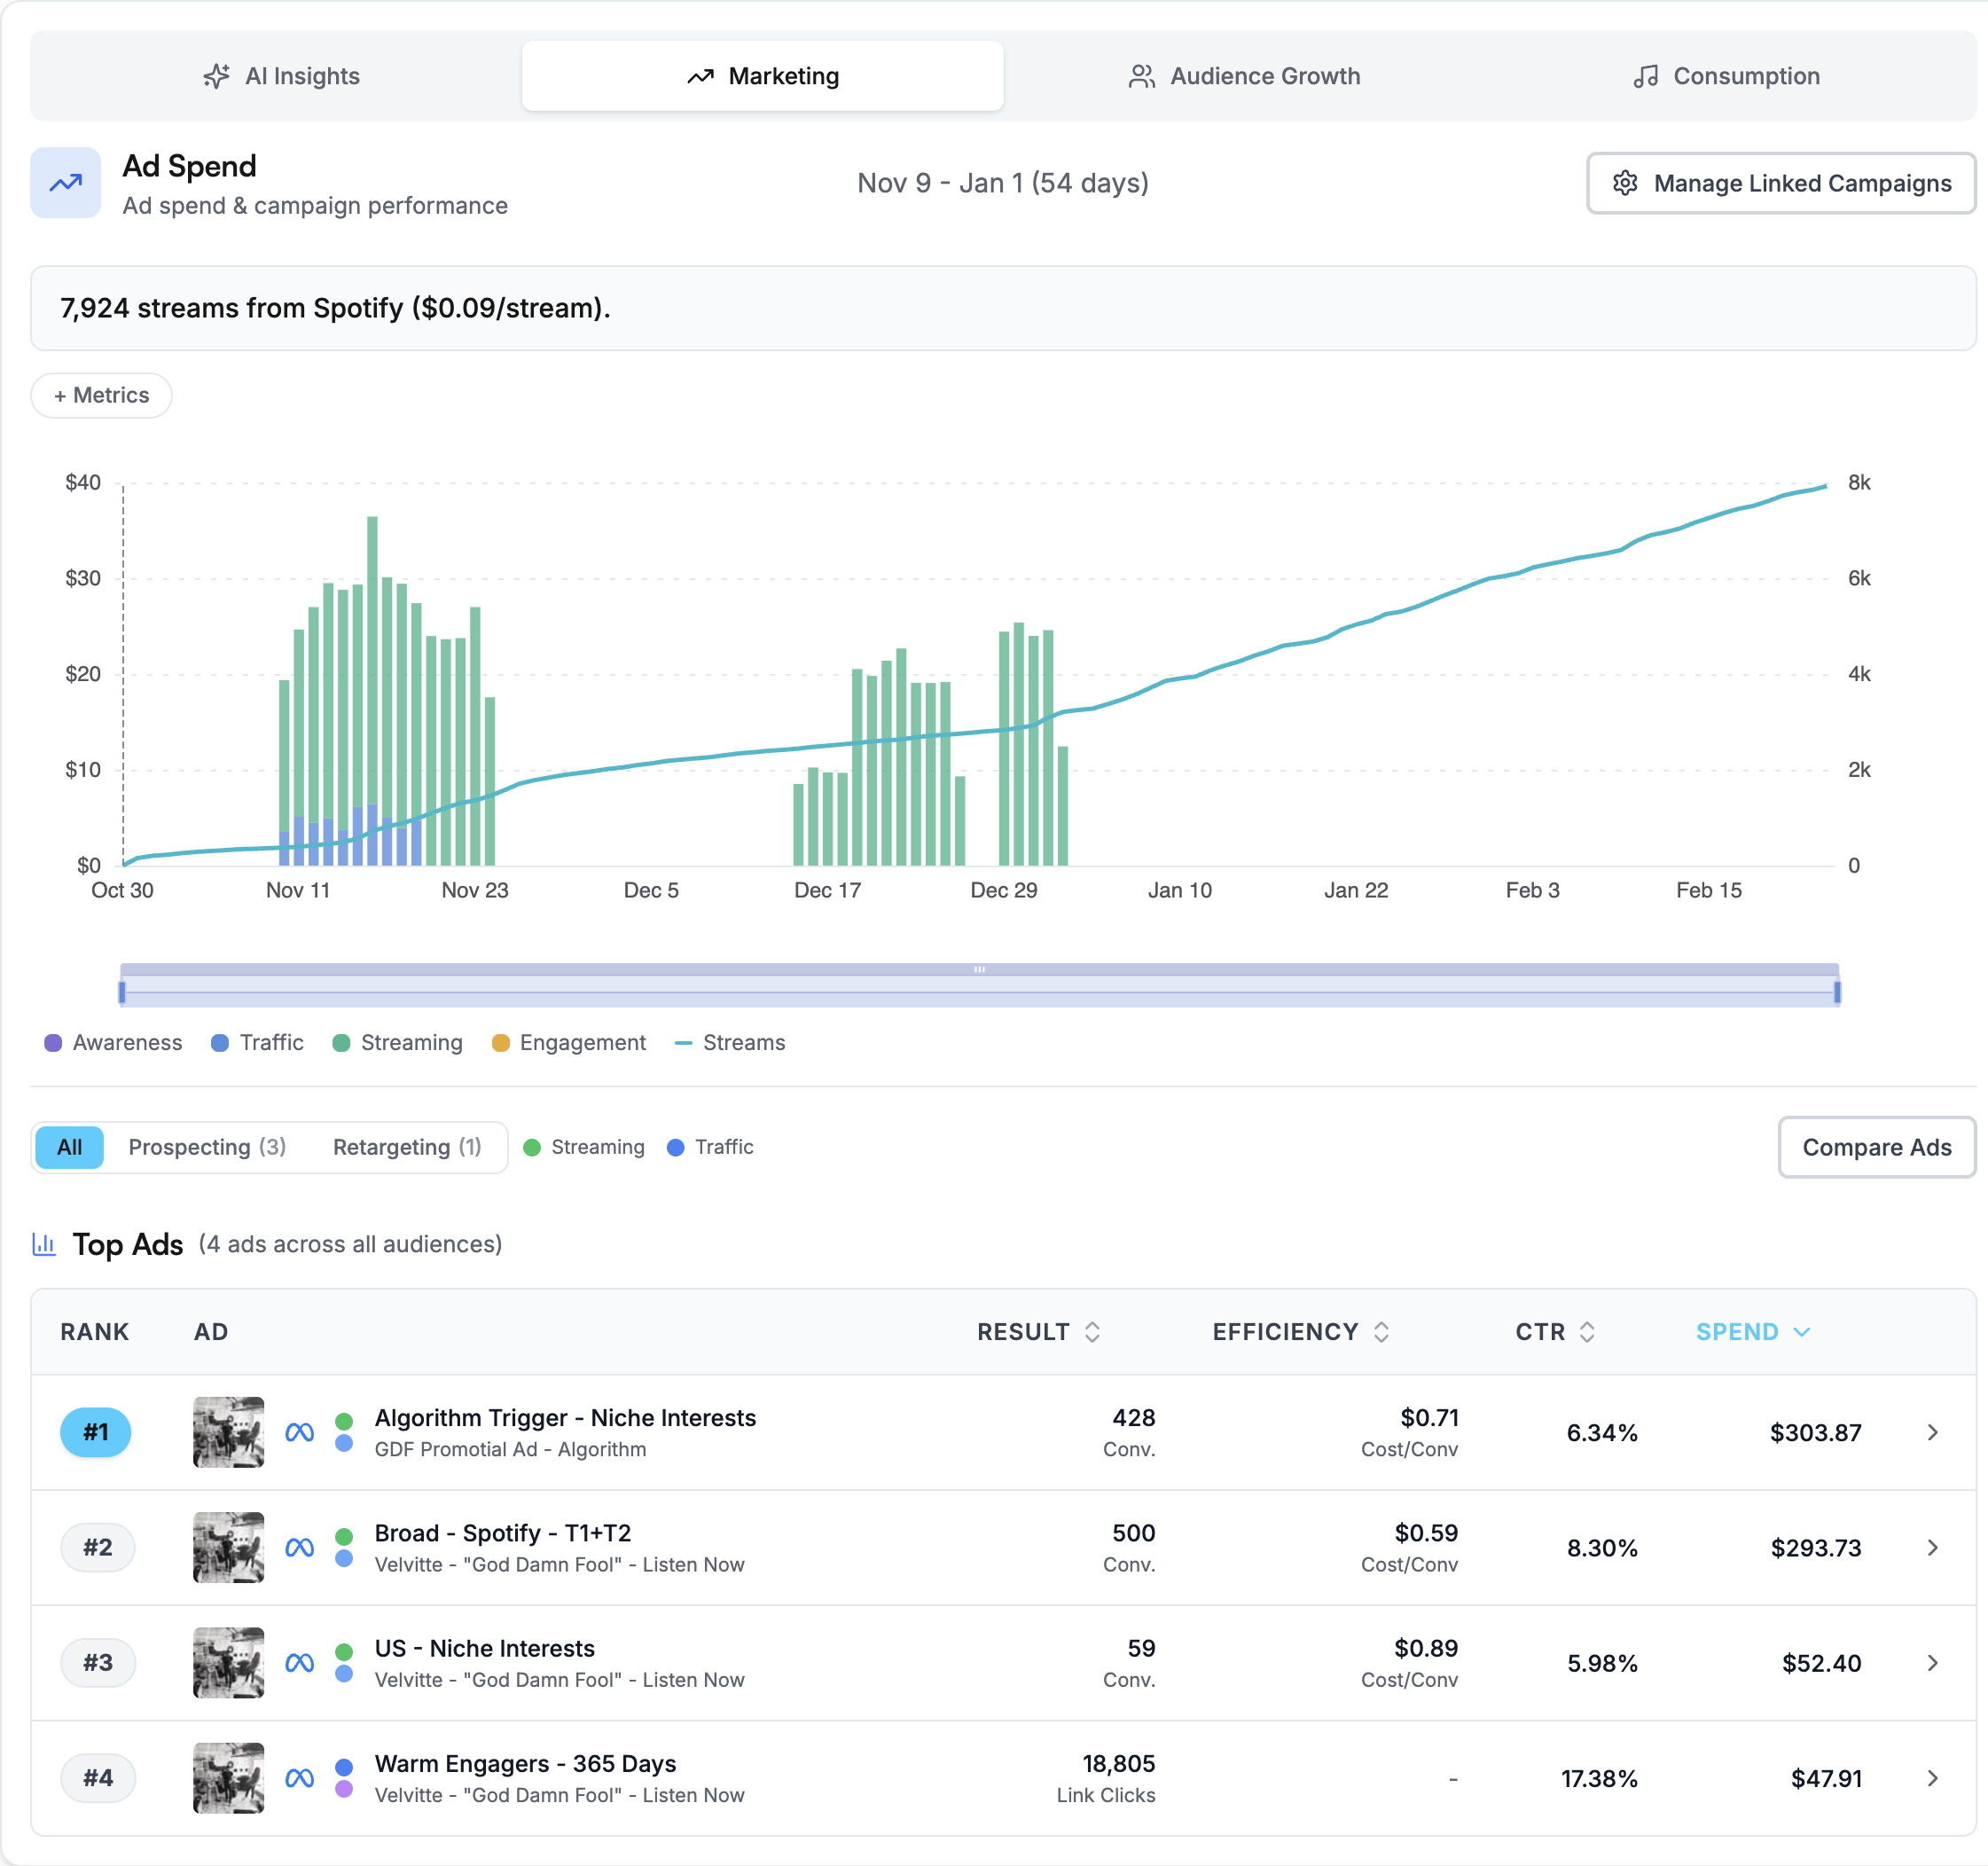Click the Algorithm Trigger ad thumbnail
Image resolution: width=1988 pixels, height=1866 pixels.
point(228,1432)
